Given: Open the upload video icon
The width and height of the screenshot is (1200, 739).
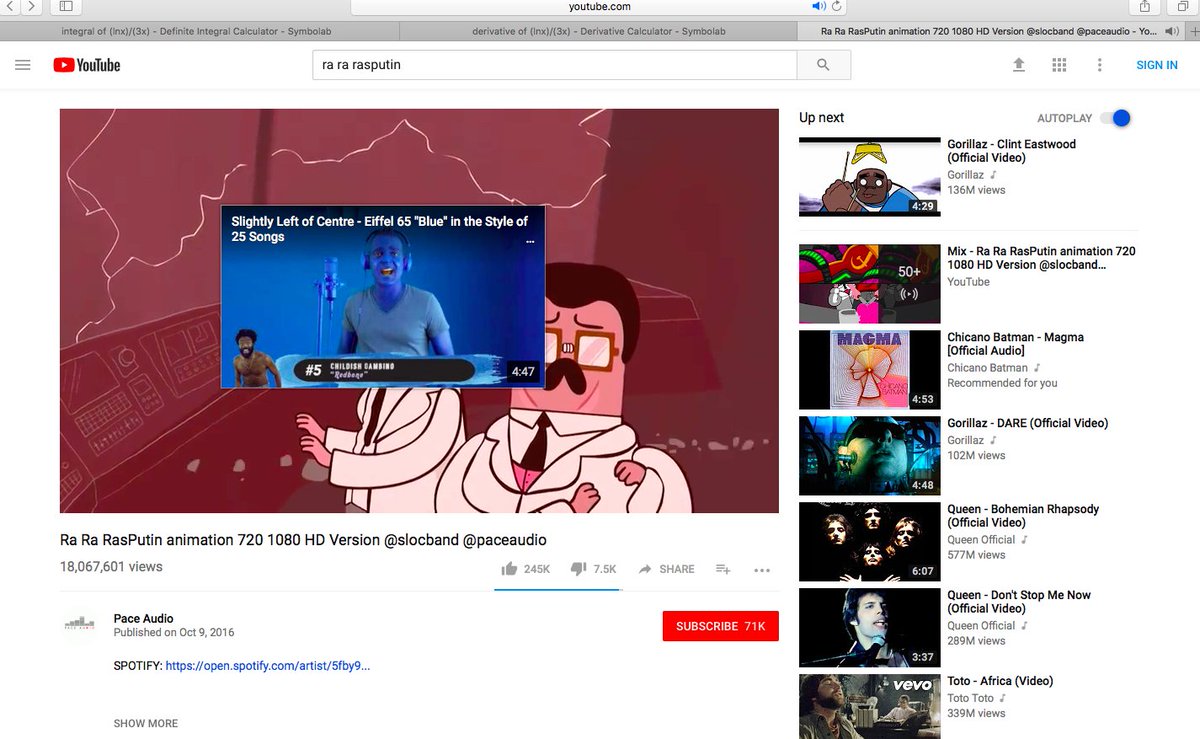Looking at the screenshot, I should click(1019, 65).
